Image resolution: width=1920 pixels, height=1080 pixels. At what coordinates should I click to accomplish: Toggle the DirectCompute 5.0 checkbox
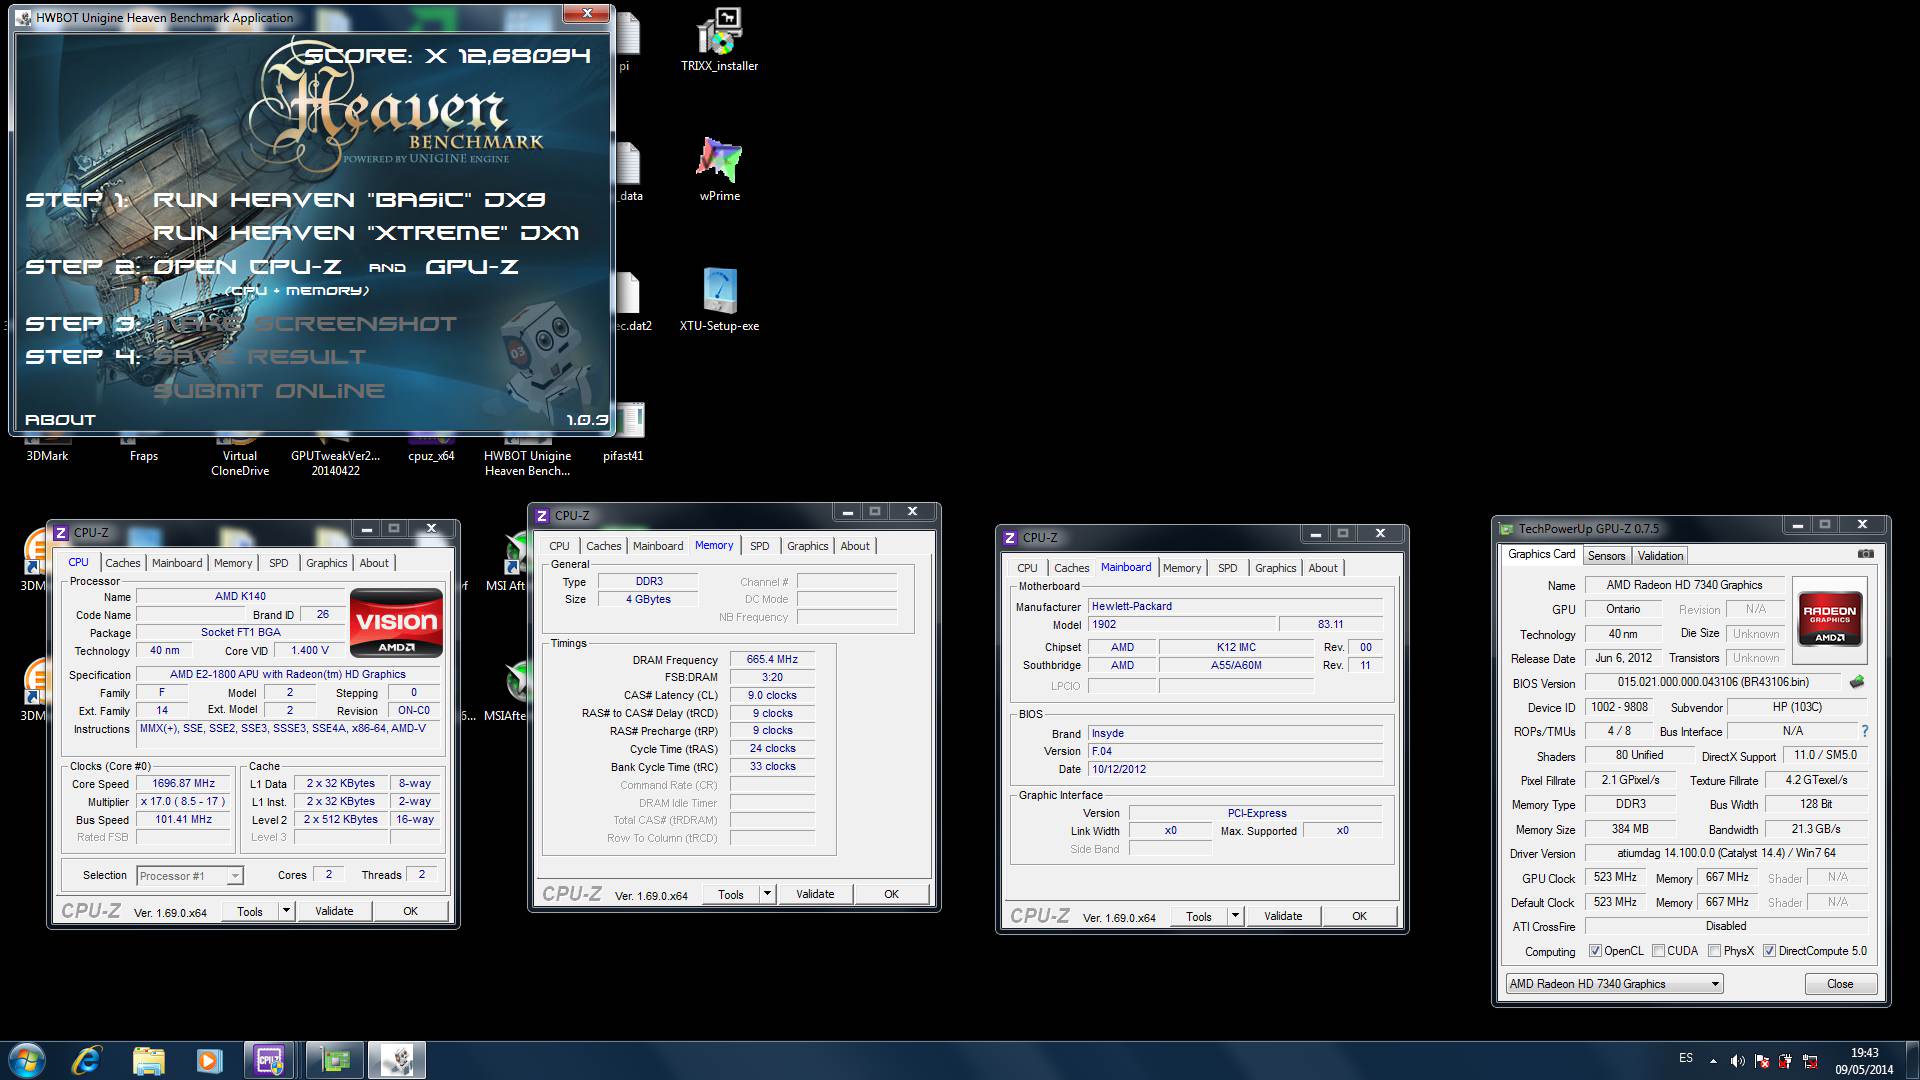pyautogui.click(x=1769, y=951)
